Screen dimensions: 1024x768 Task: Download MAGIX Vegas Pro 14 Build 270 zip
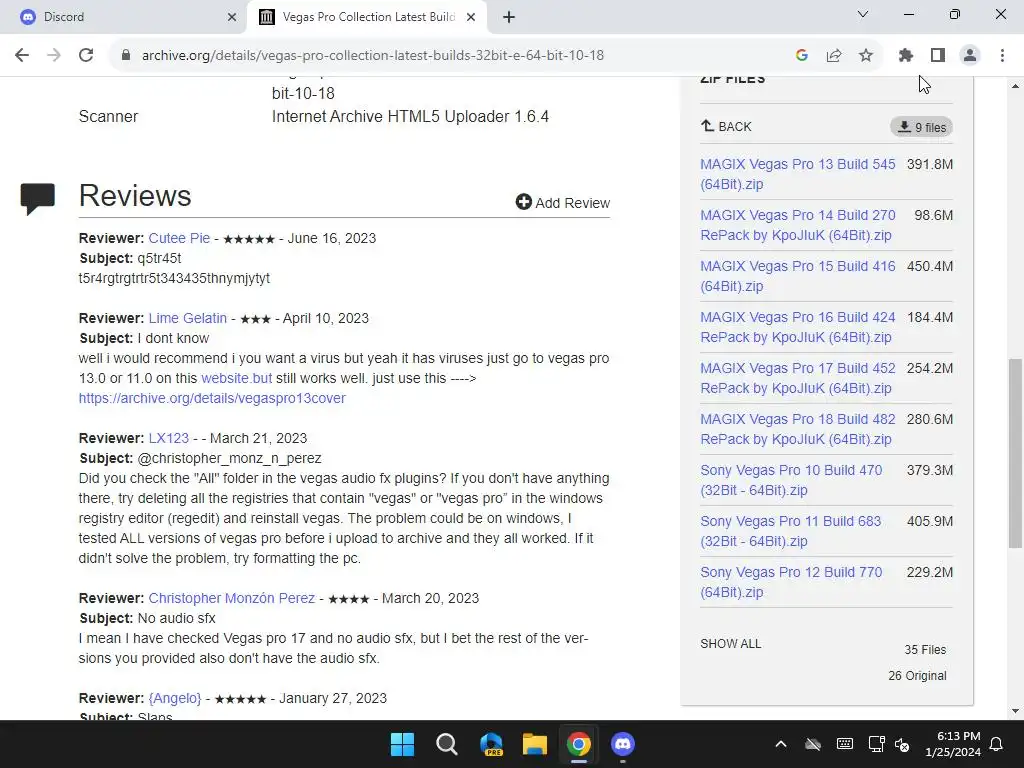click(x=797, y=225)
